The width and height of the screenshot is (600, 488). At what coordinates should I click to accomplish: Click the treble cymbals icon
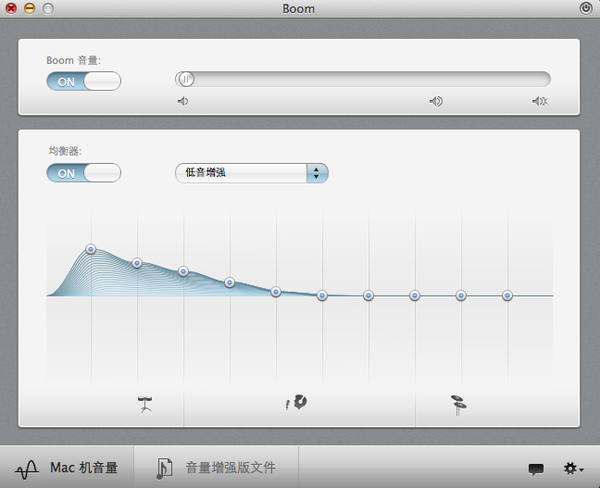pyautogui.click(x=458, y=405)
